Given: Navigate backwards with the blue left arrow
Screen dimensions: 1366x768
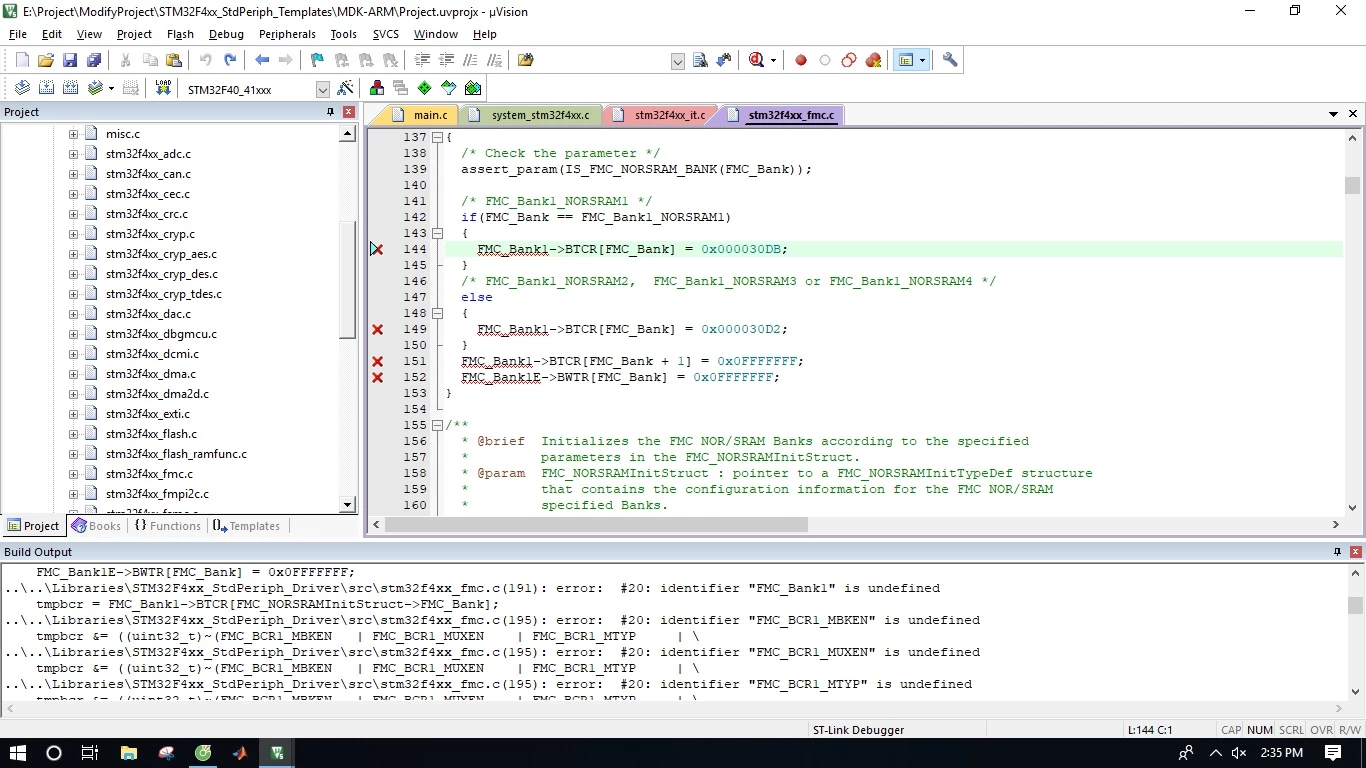Looking at the screenshot, I should [x=262, y=60].
